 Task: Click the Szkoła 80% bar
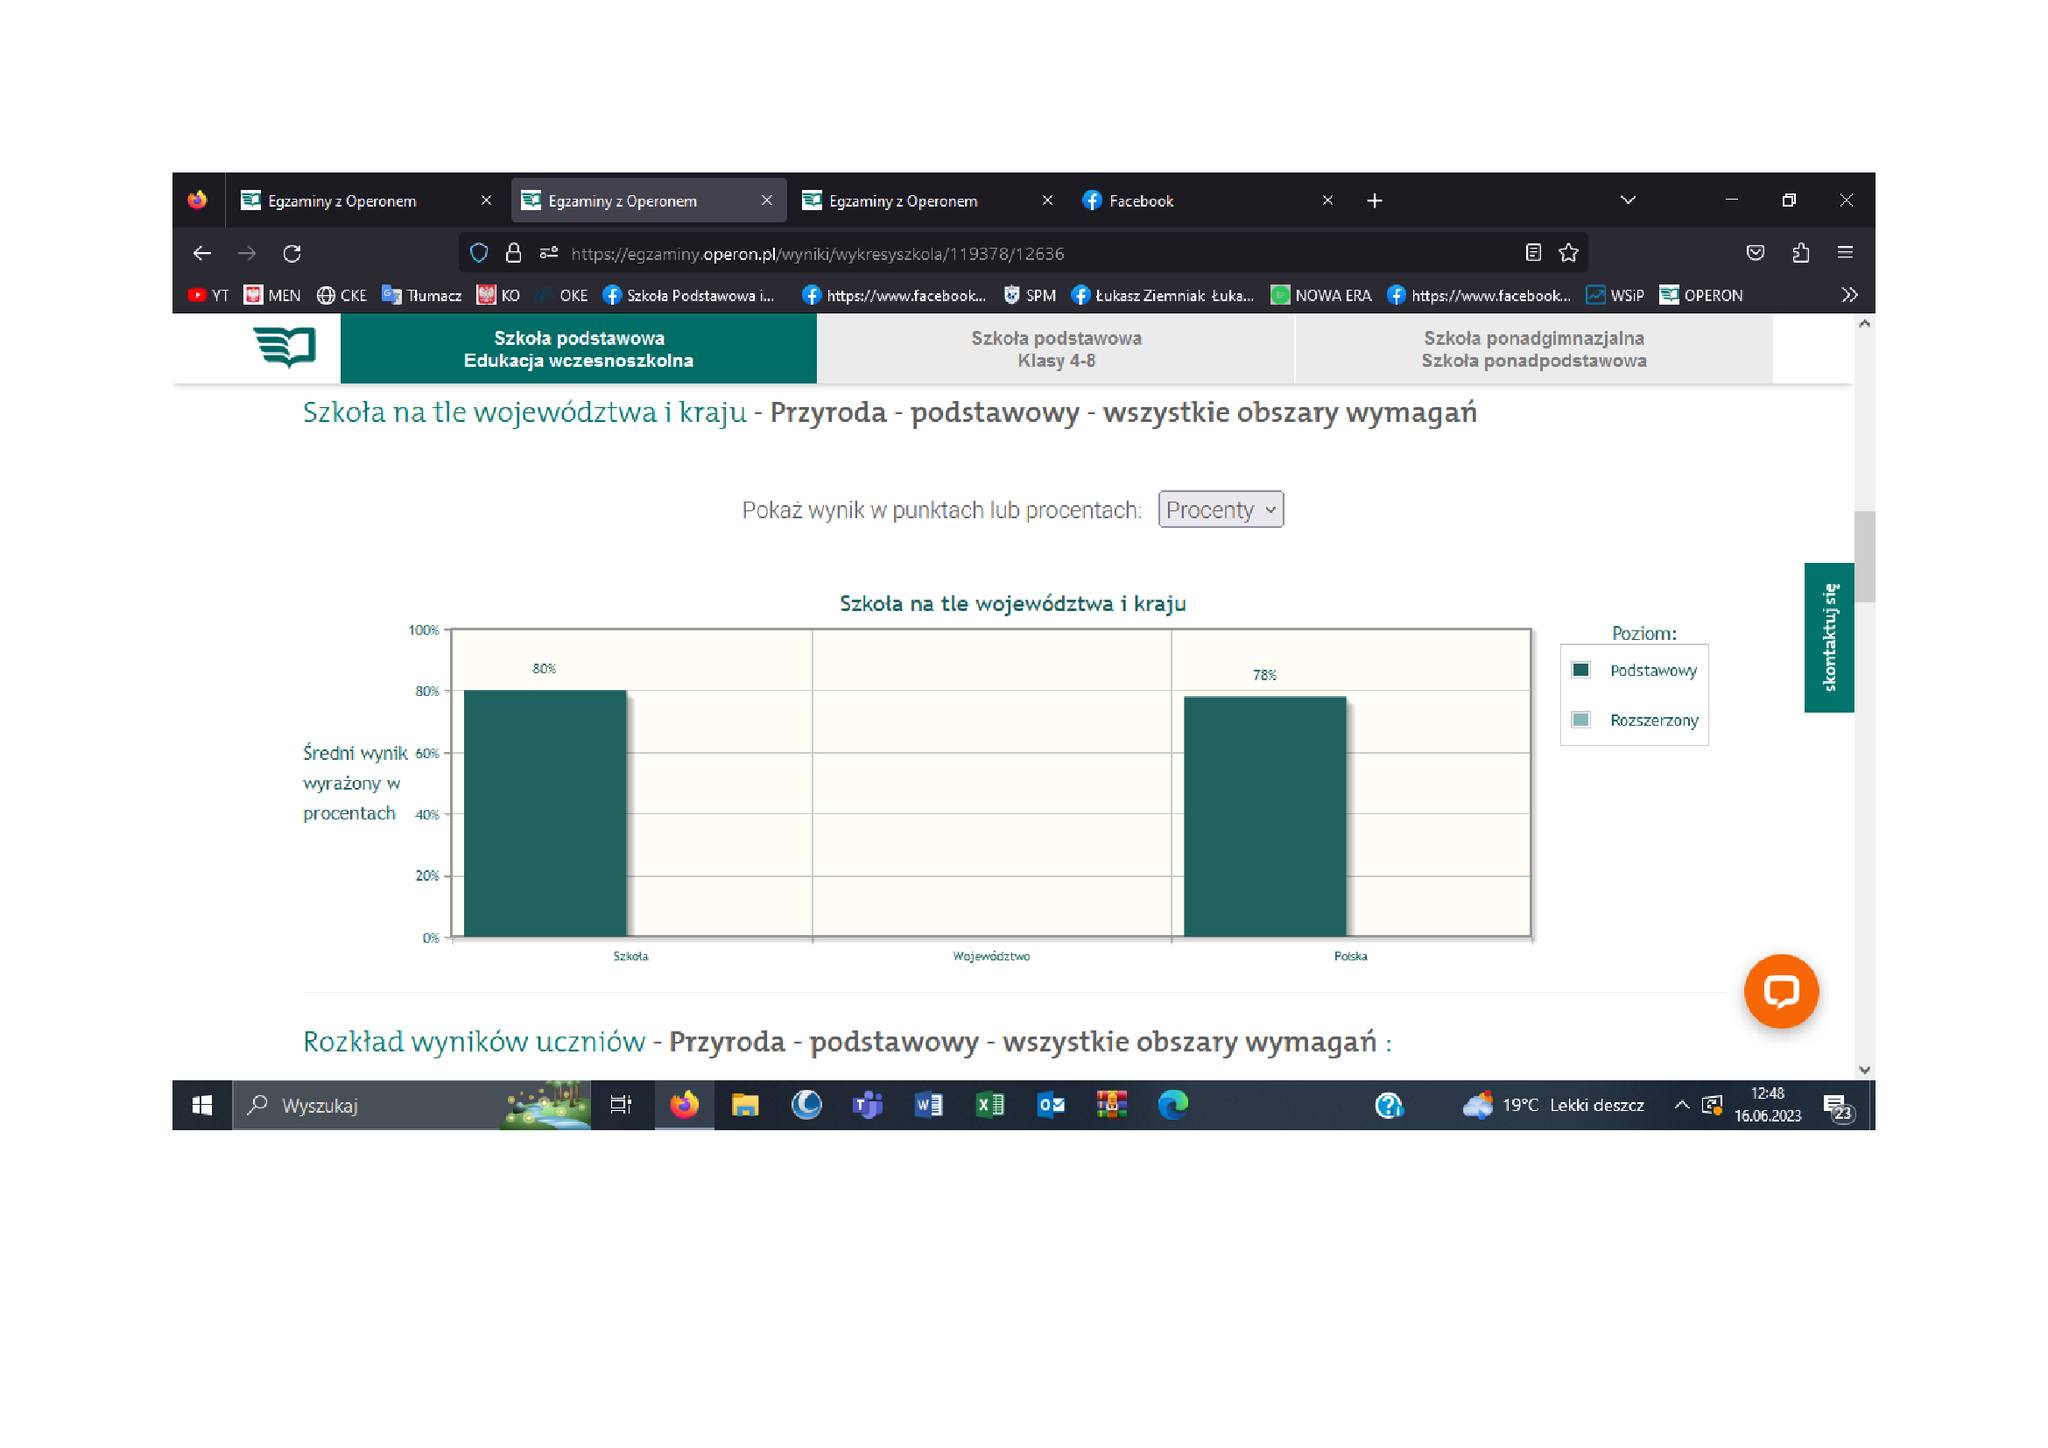[545, 813]
